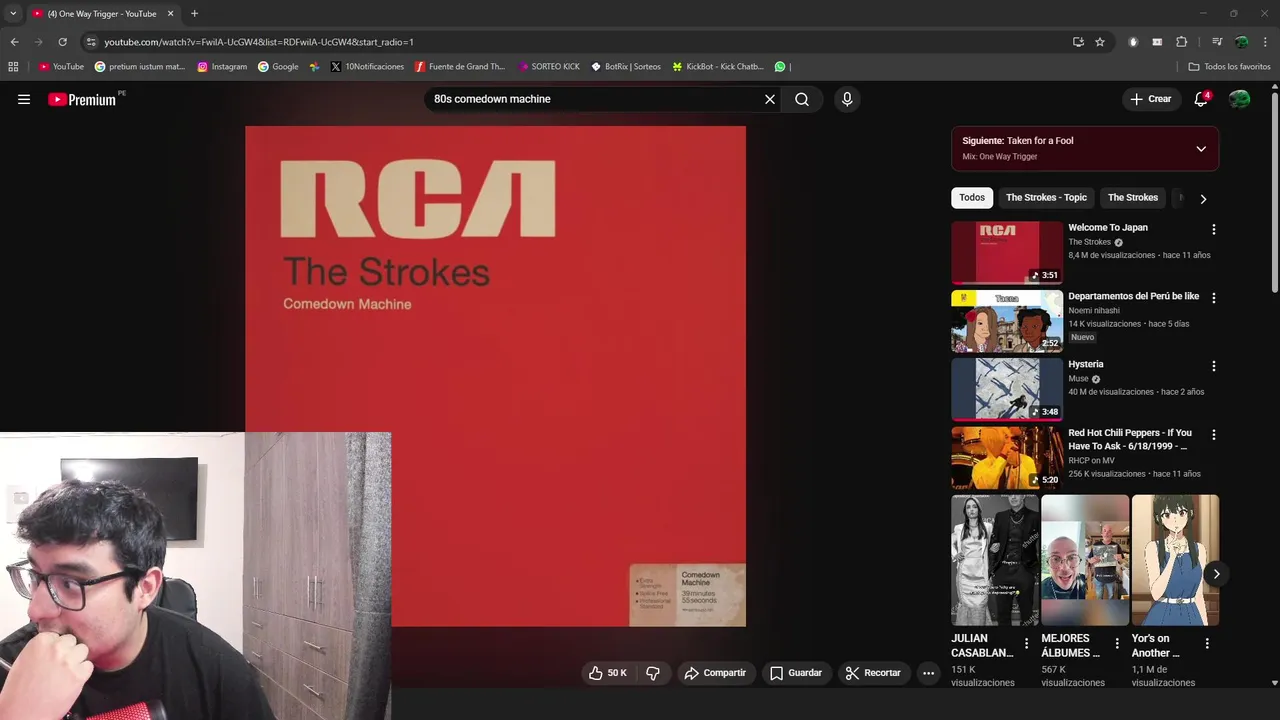
Task: Open the apps grid in bookmarks bar
Action: 13,67
